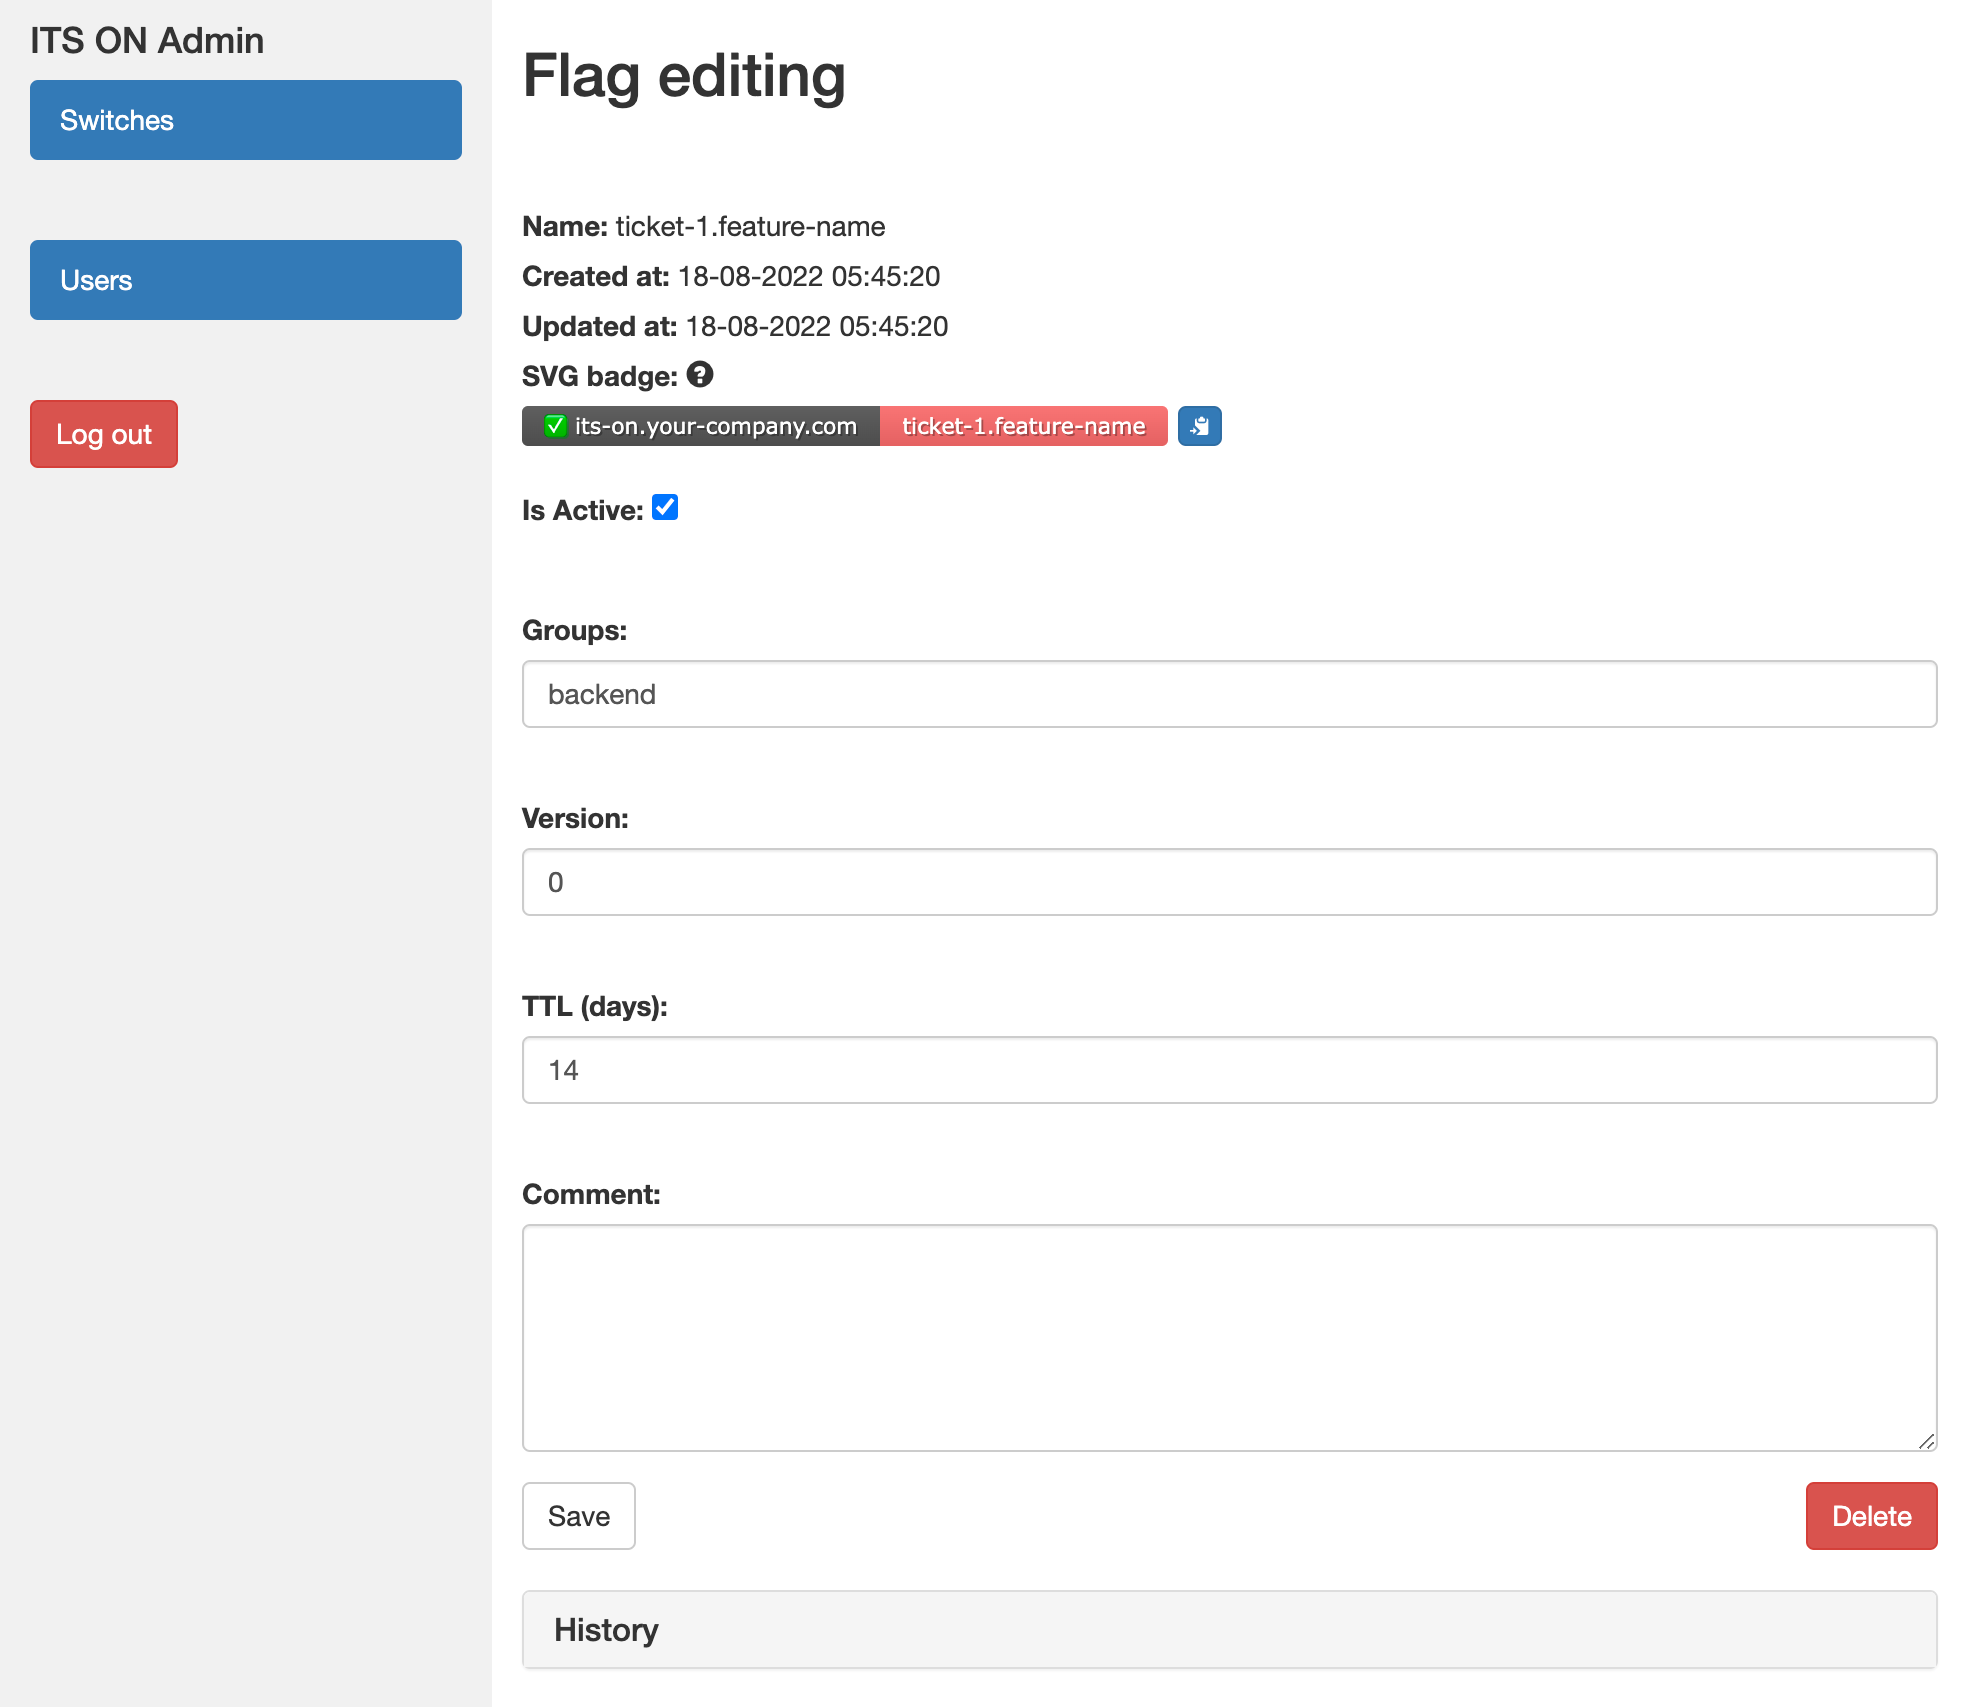1968x1707 pixels.
Task: Click the SVG badge help question-mark icon
Action: pyautogui.click(x=700, y=375)
